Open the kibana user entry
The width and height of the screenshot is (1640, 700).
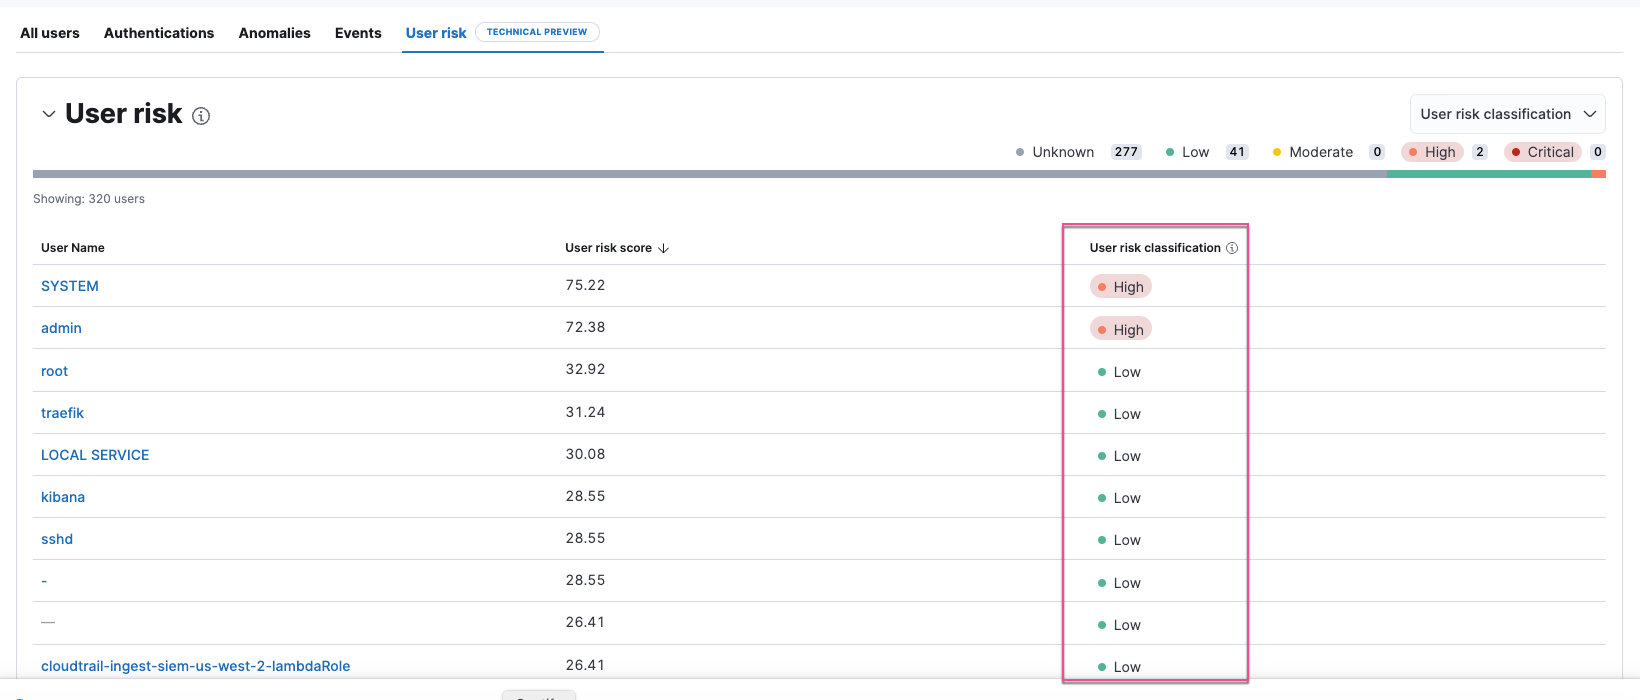tap(63, 497)
